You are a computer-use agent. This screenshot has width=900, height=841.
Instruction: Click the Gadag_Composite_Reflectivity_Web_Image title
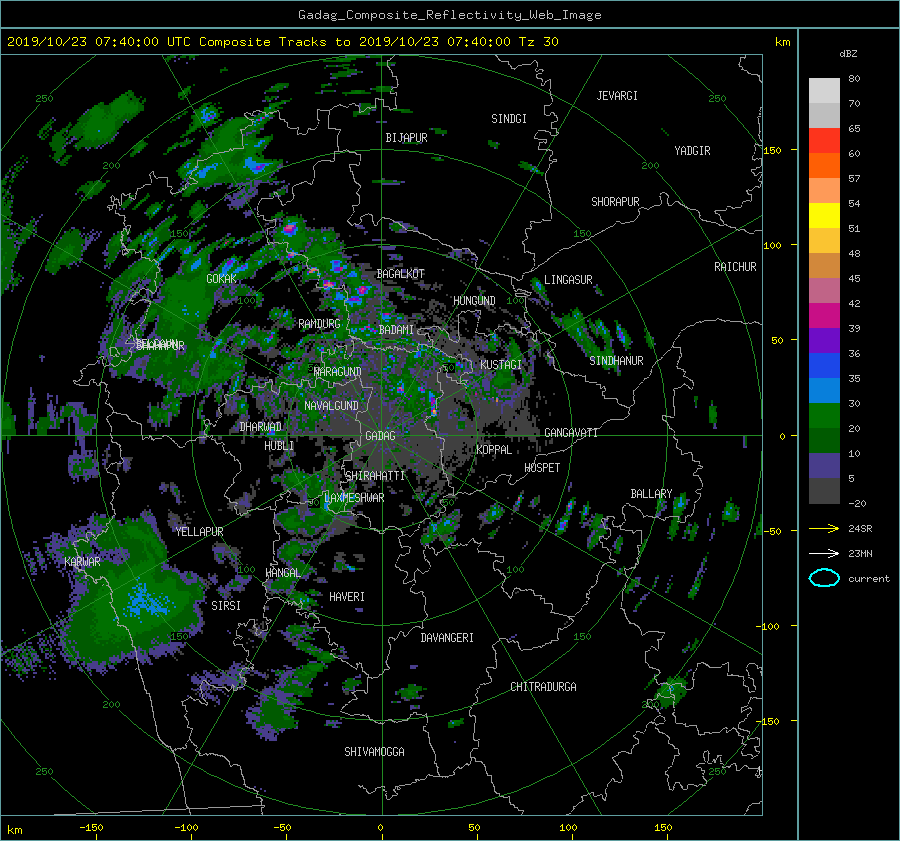point(449,15)
